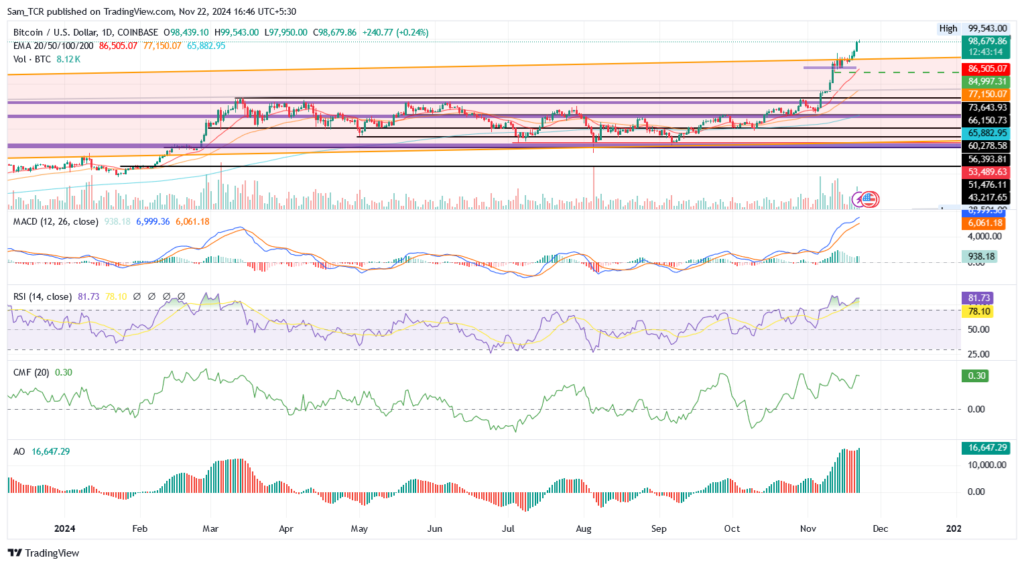Screen dimensions: 1024x566
Task: Click the orange 77,150.07 EMA price tag
Action: coord(987,95)
